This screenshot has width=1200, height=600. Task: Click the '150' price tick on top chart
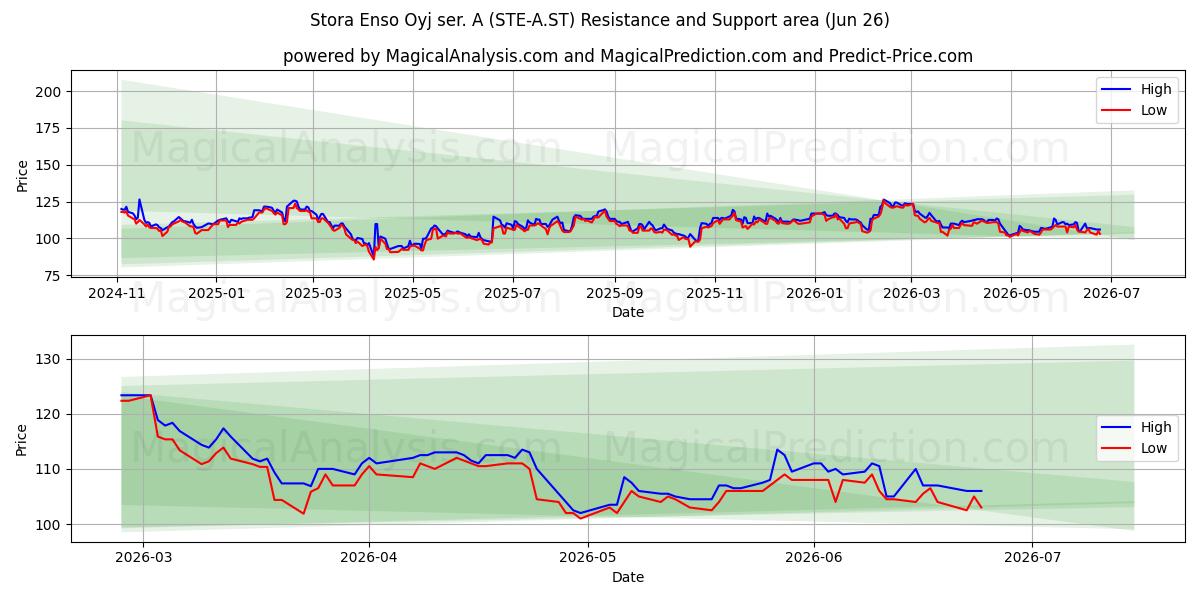(x=48, y=166)
